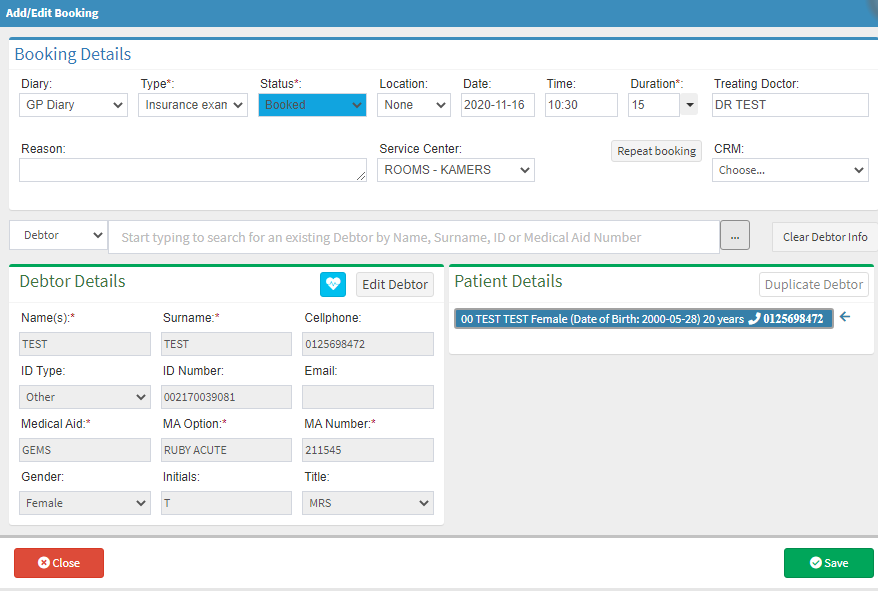Open the CRM Choose dropdown
Screen dimensions: 878x591
(790, 170)
